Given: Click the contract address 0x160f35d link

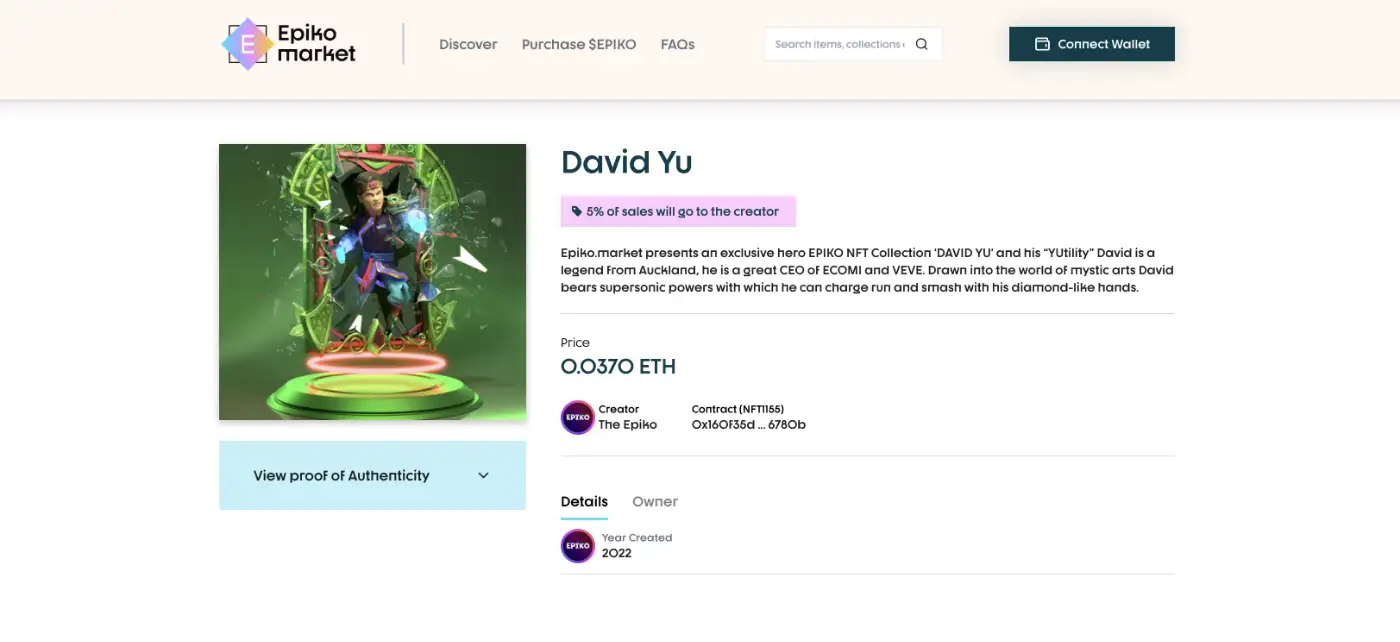Looking at the screenshot, I should point(748,425).
